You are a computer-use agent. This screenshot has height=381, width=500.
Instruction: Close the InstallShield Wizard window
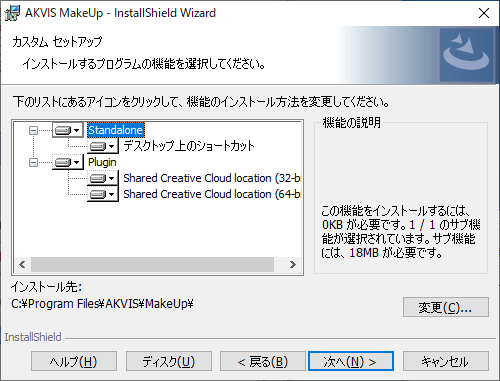point(484,13)
